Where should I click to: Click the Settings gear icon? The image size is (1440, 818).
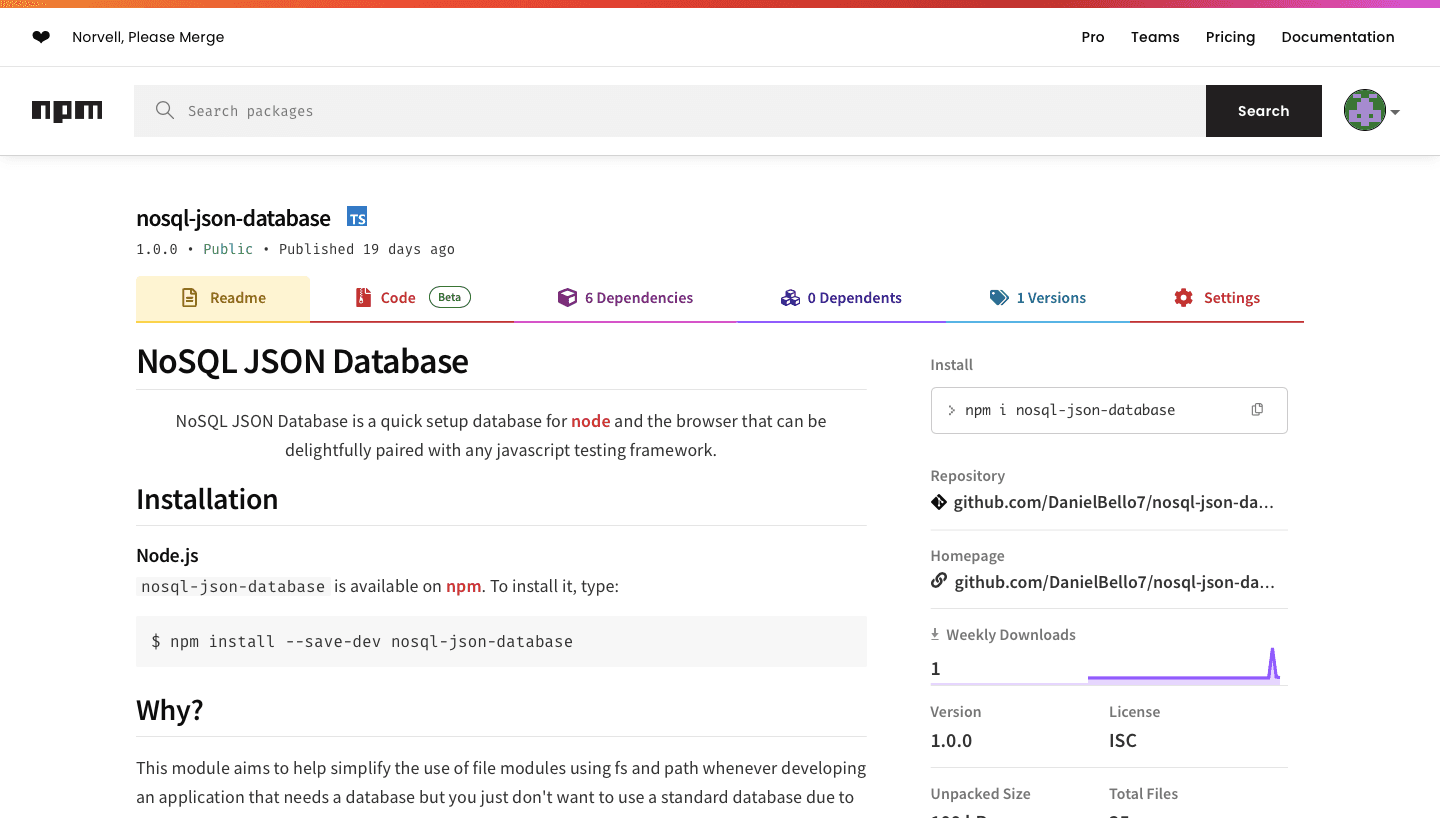(x=1183, y=298)
